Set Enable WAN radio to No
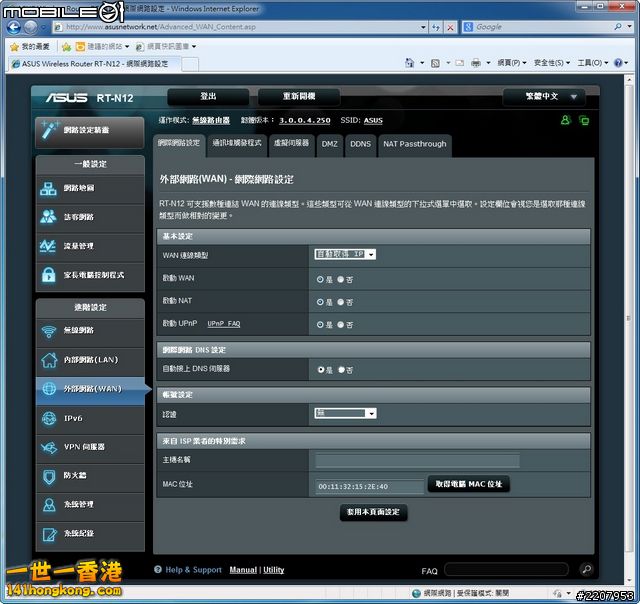 (x=340, y=280)
